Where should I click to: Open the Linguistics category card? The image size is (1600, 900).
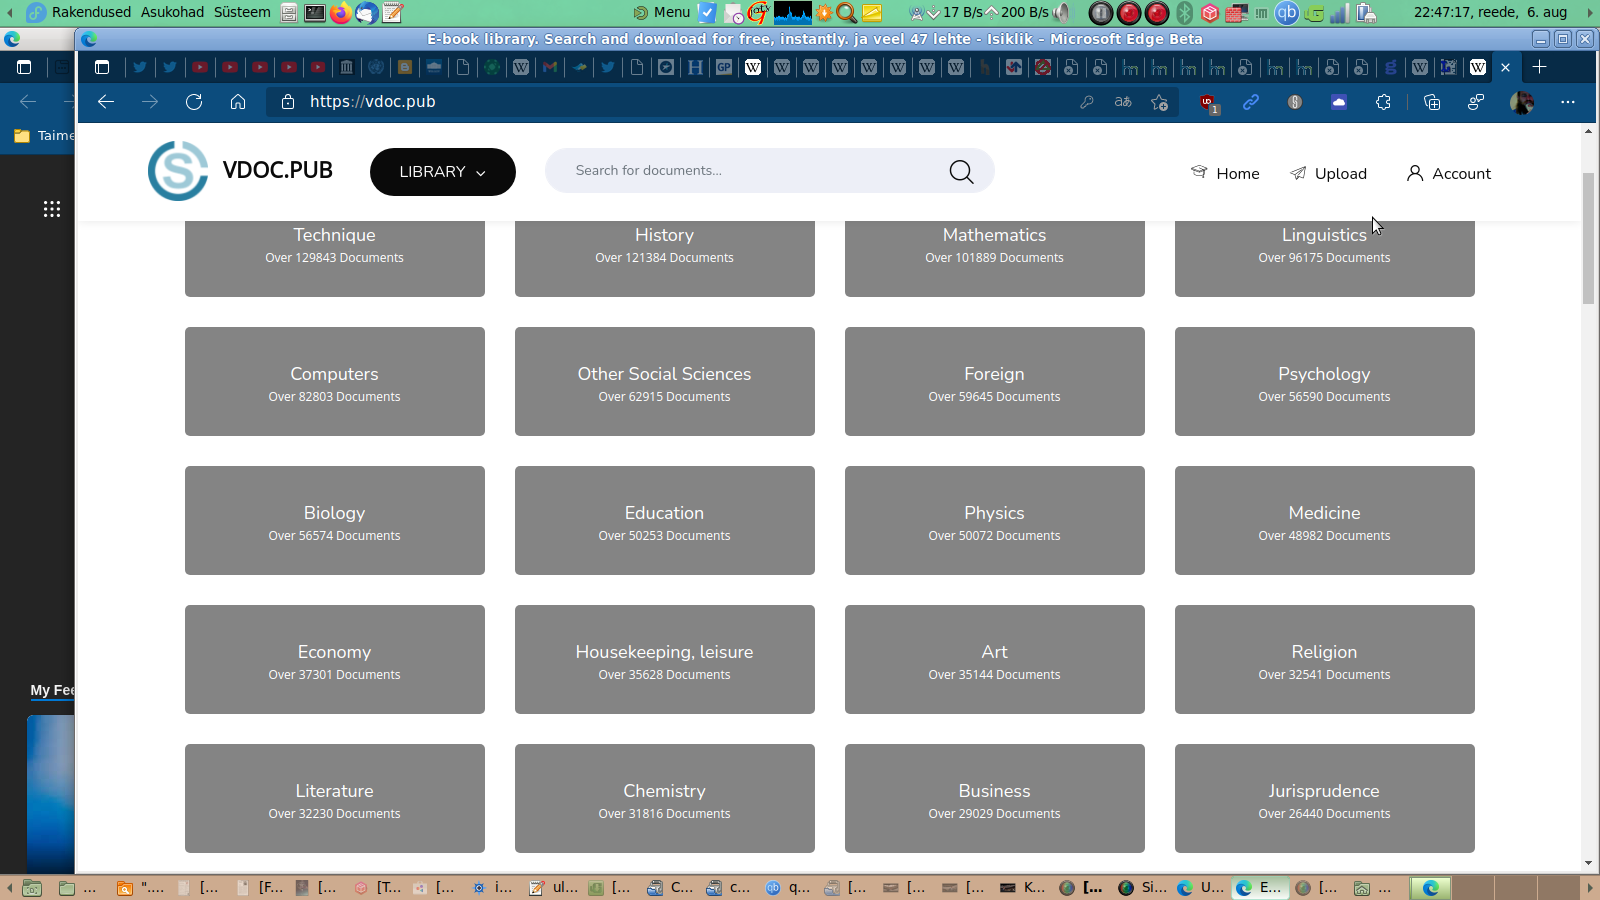tap(1325, 258)
